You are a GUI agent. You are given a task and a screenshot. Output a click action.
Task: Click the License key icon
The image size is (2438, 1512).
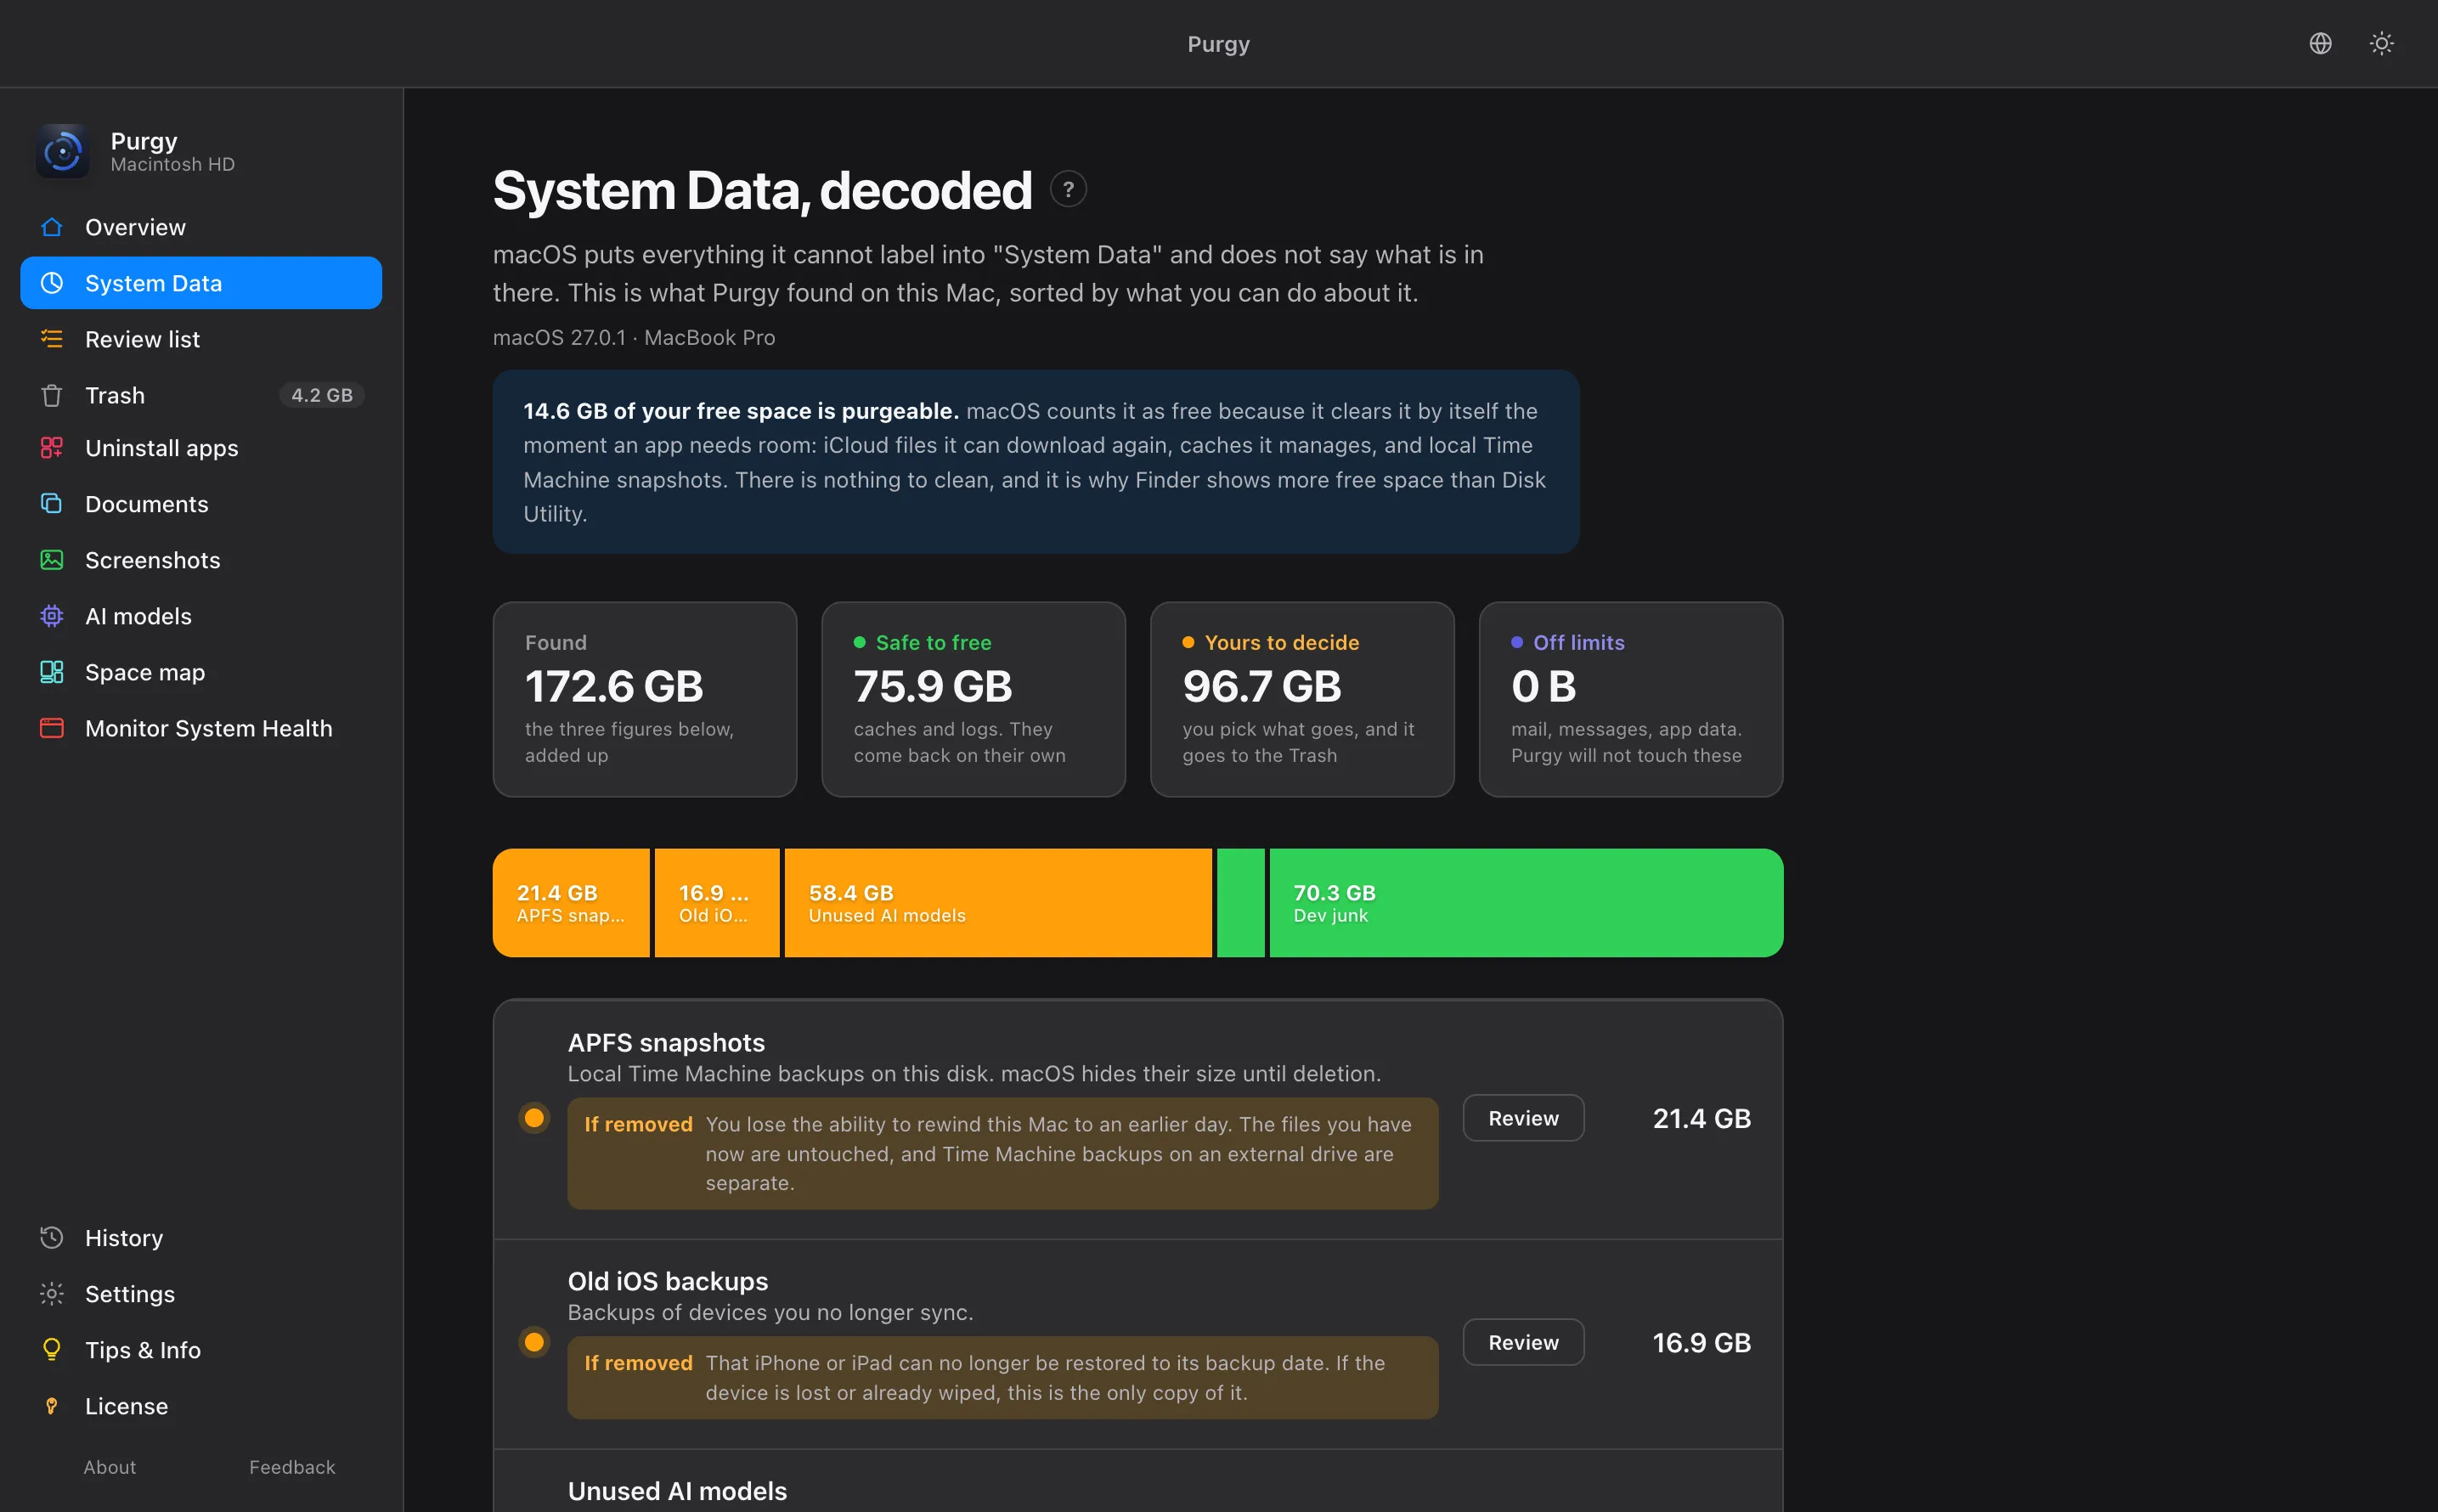[x=52, y=1406]
